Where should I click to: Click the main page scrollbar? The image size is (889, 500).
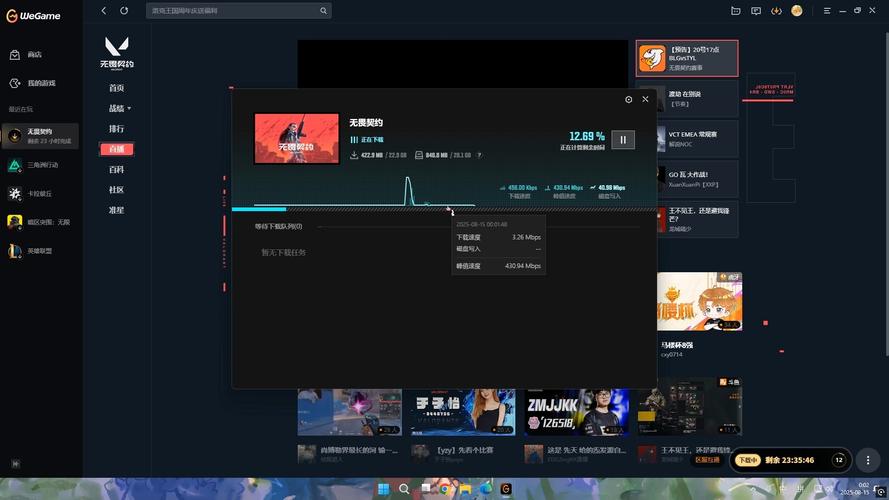[886, 194]
